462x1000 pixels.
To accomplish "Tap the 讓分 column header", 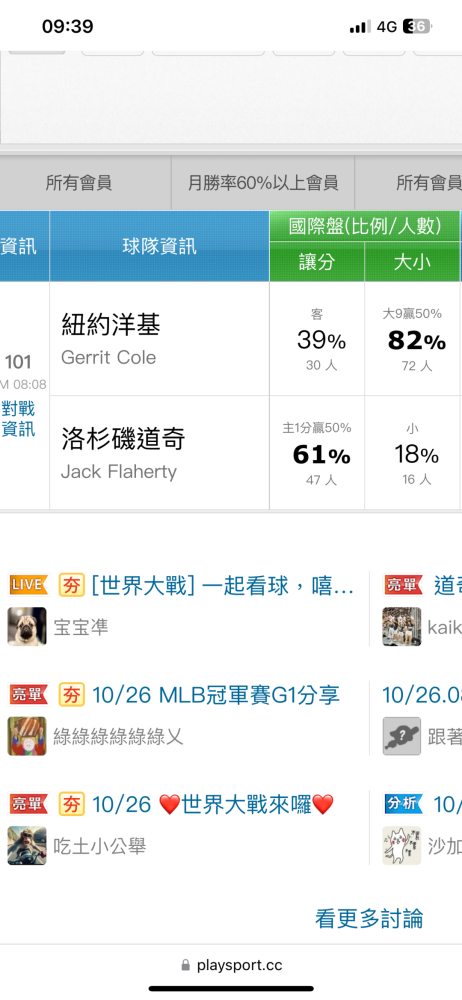I will [317, 261].
